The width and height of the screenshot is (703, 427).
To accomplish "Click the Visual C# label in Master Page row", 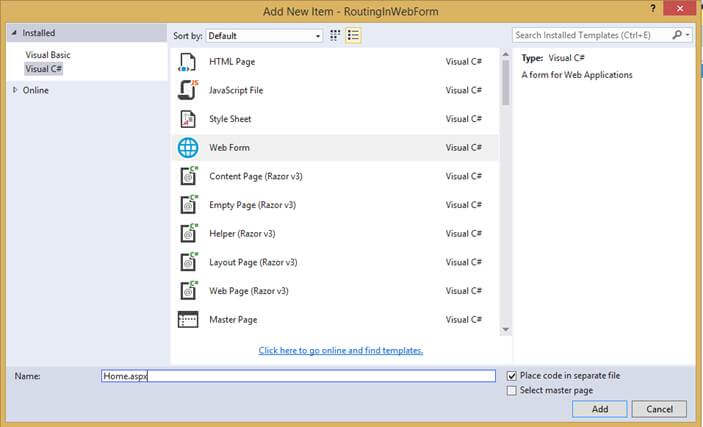I will click(464, 320).
